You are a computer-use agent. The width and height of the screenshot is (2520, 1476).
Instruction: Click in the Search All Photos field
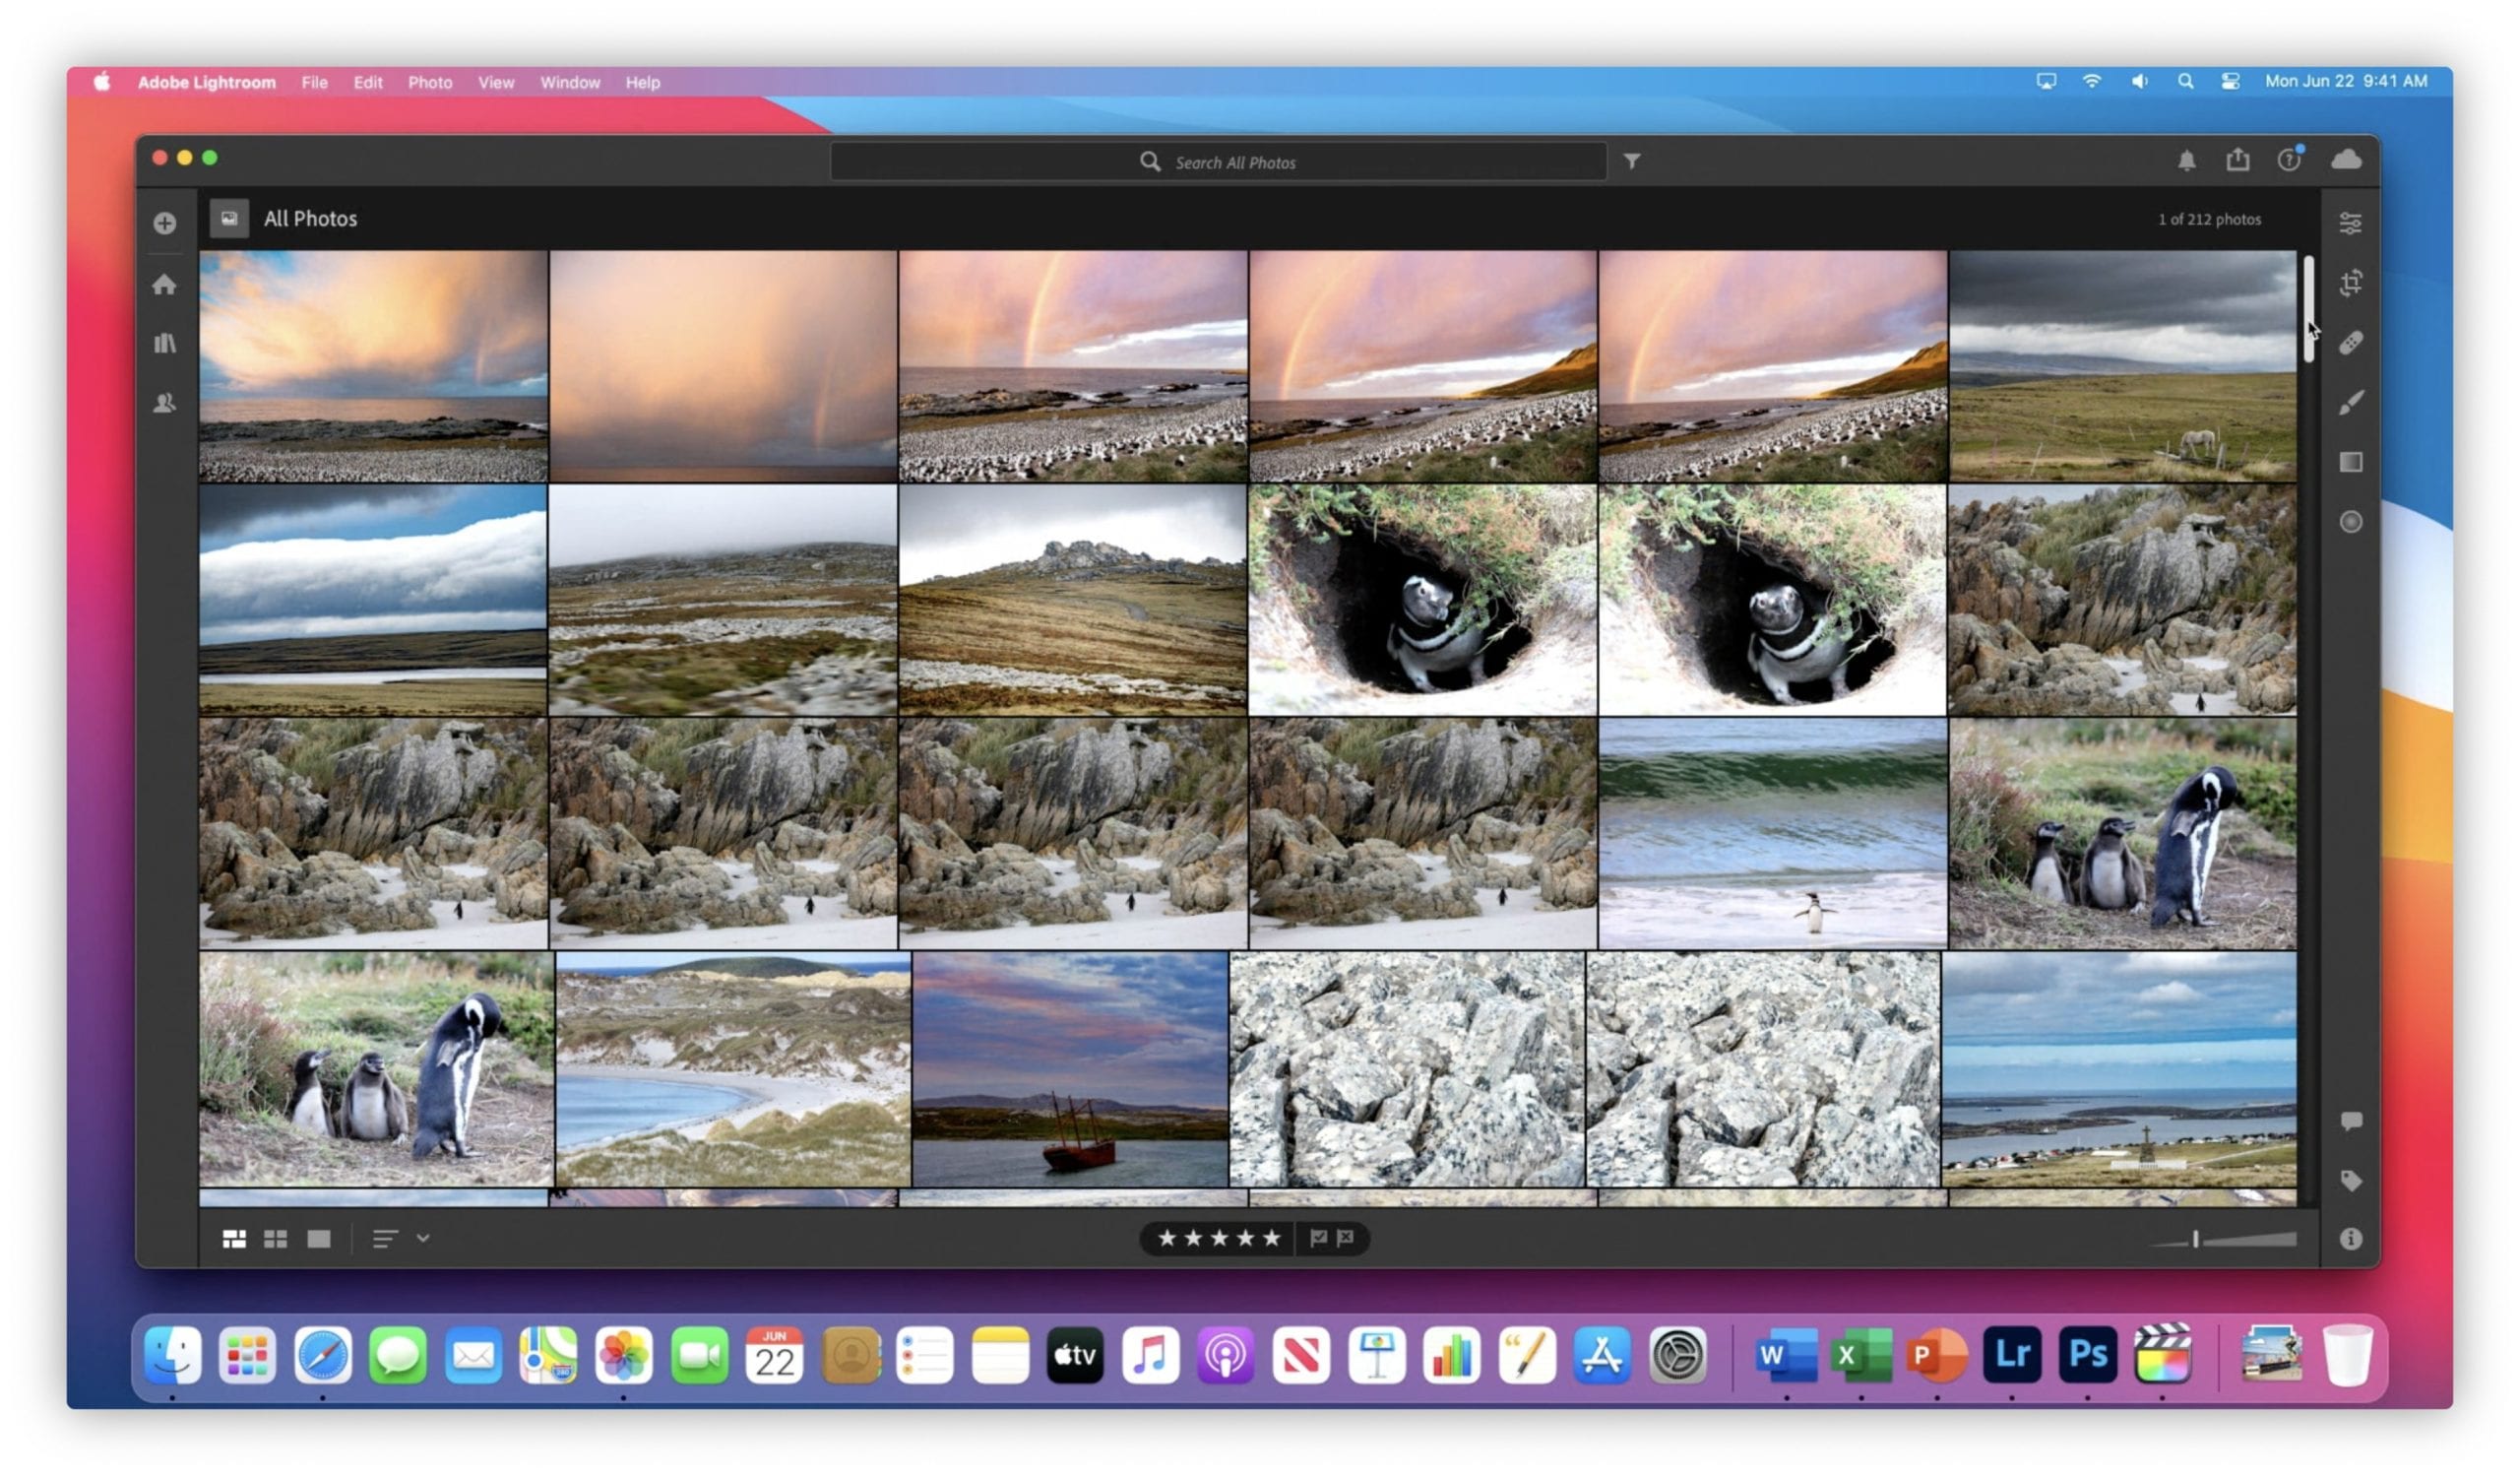coord(1218,162)
